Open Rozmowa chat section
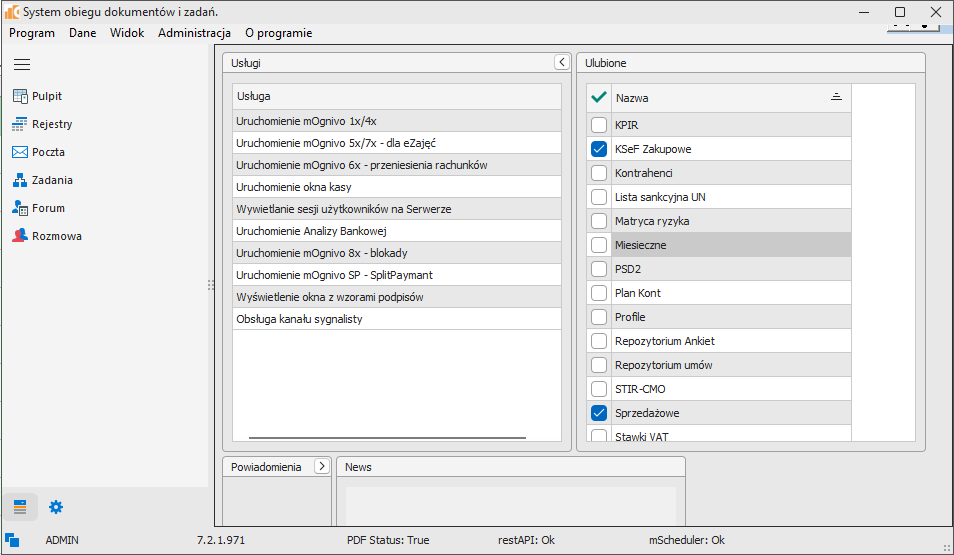954x555 pixels. click(x=47, y=236)
